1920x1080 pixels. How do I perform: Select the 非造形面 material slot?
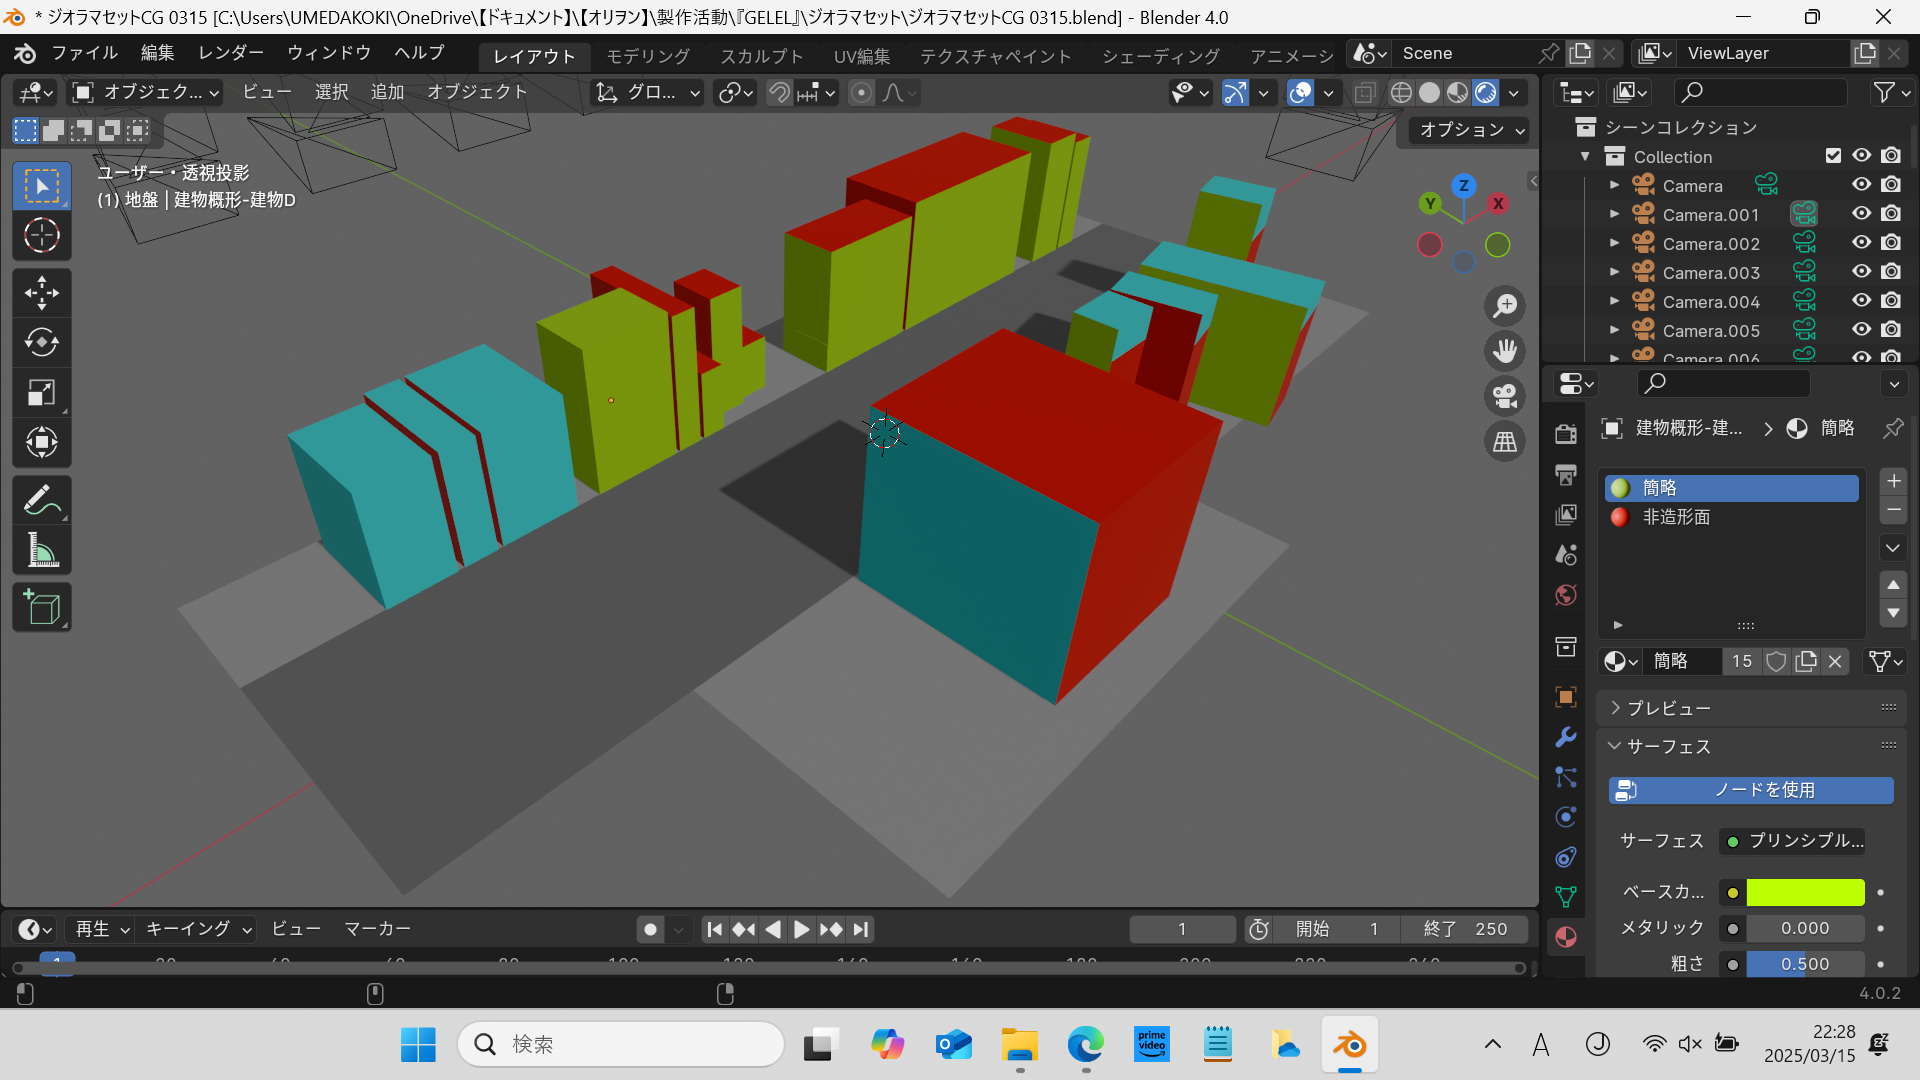1731,517
